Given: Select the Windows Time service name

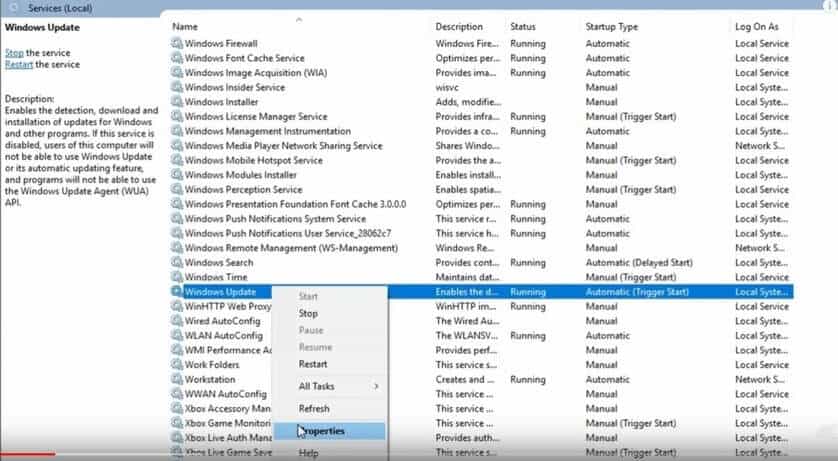Looking at the screenshot, I should tap(216, 277).
